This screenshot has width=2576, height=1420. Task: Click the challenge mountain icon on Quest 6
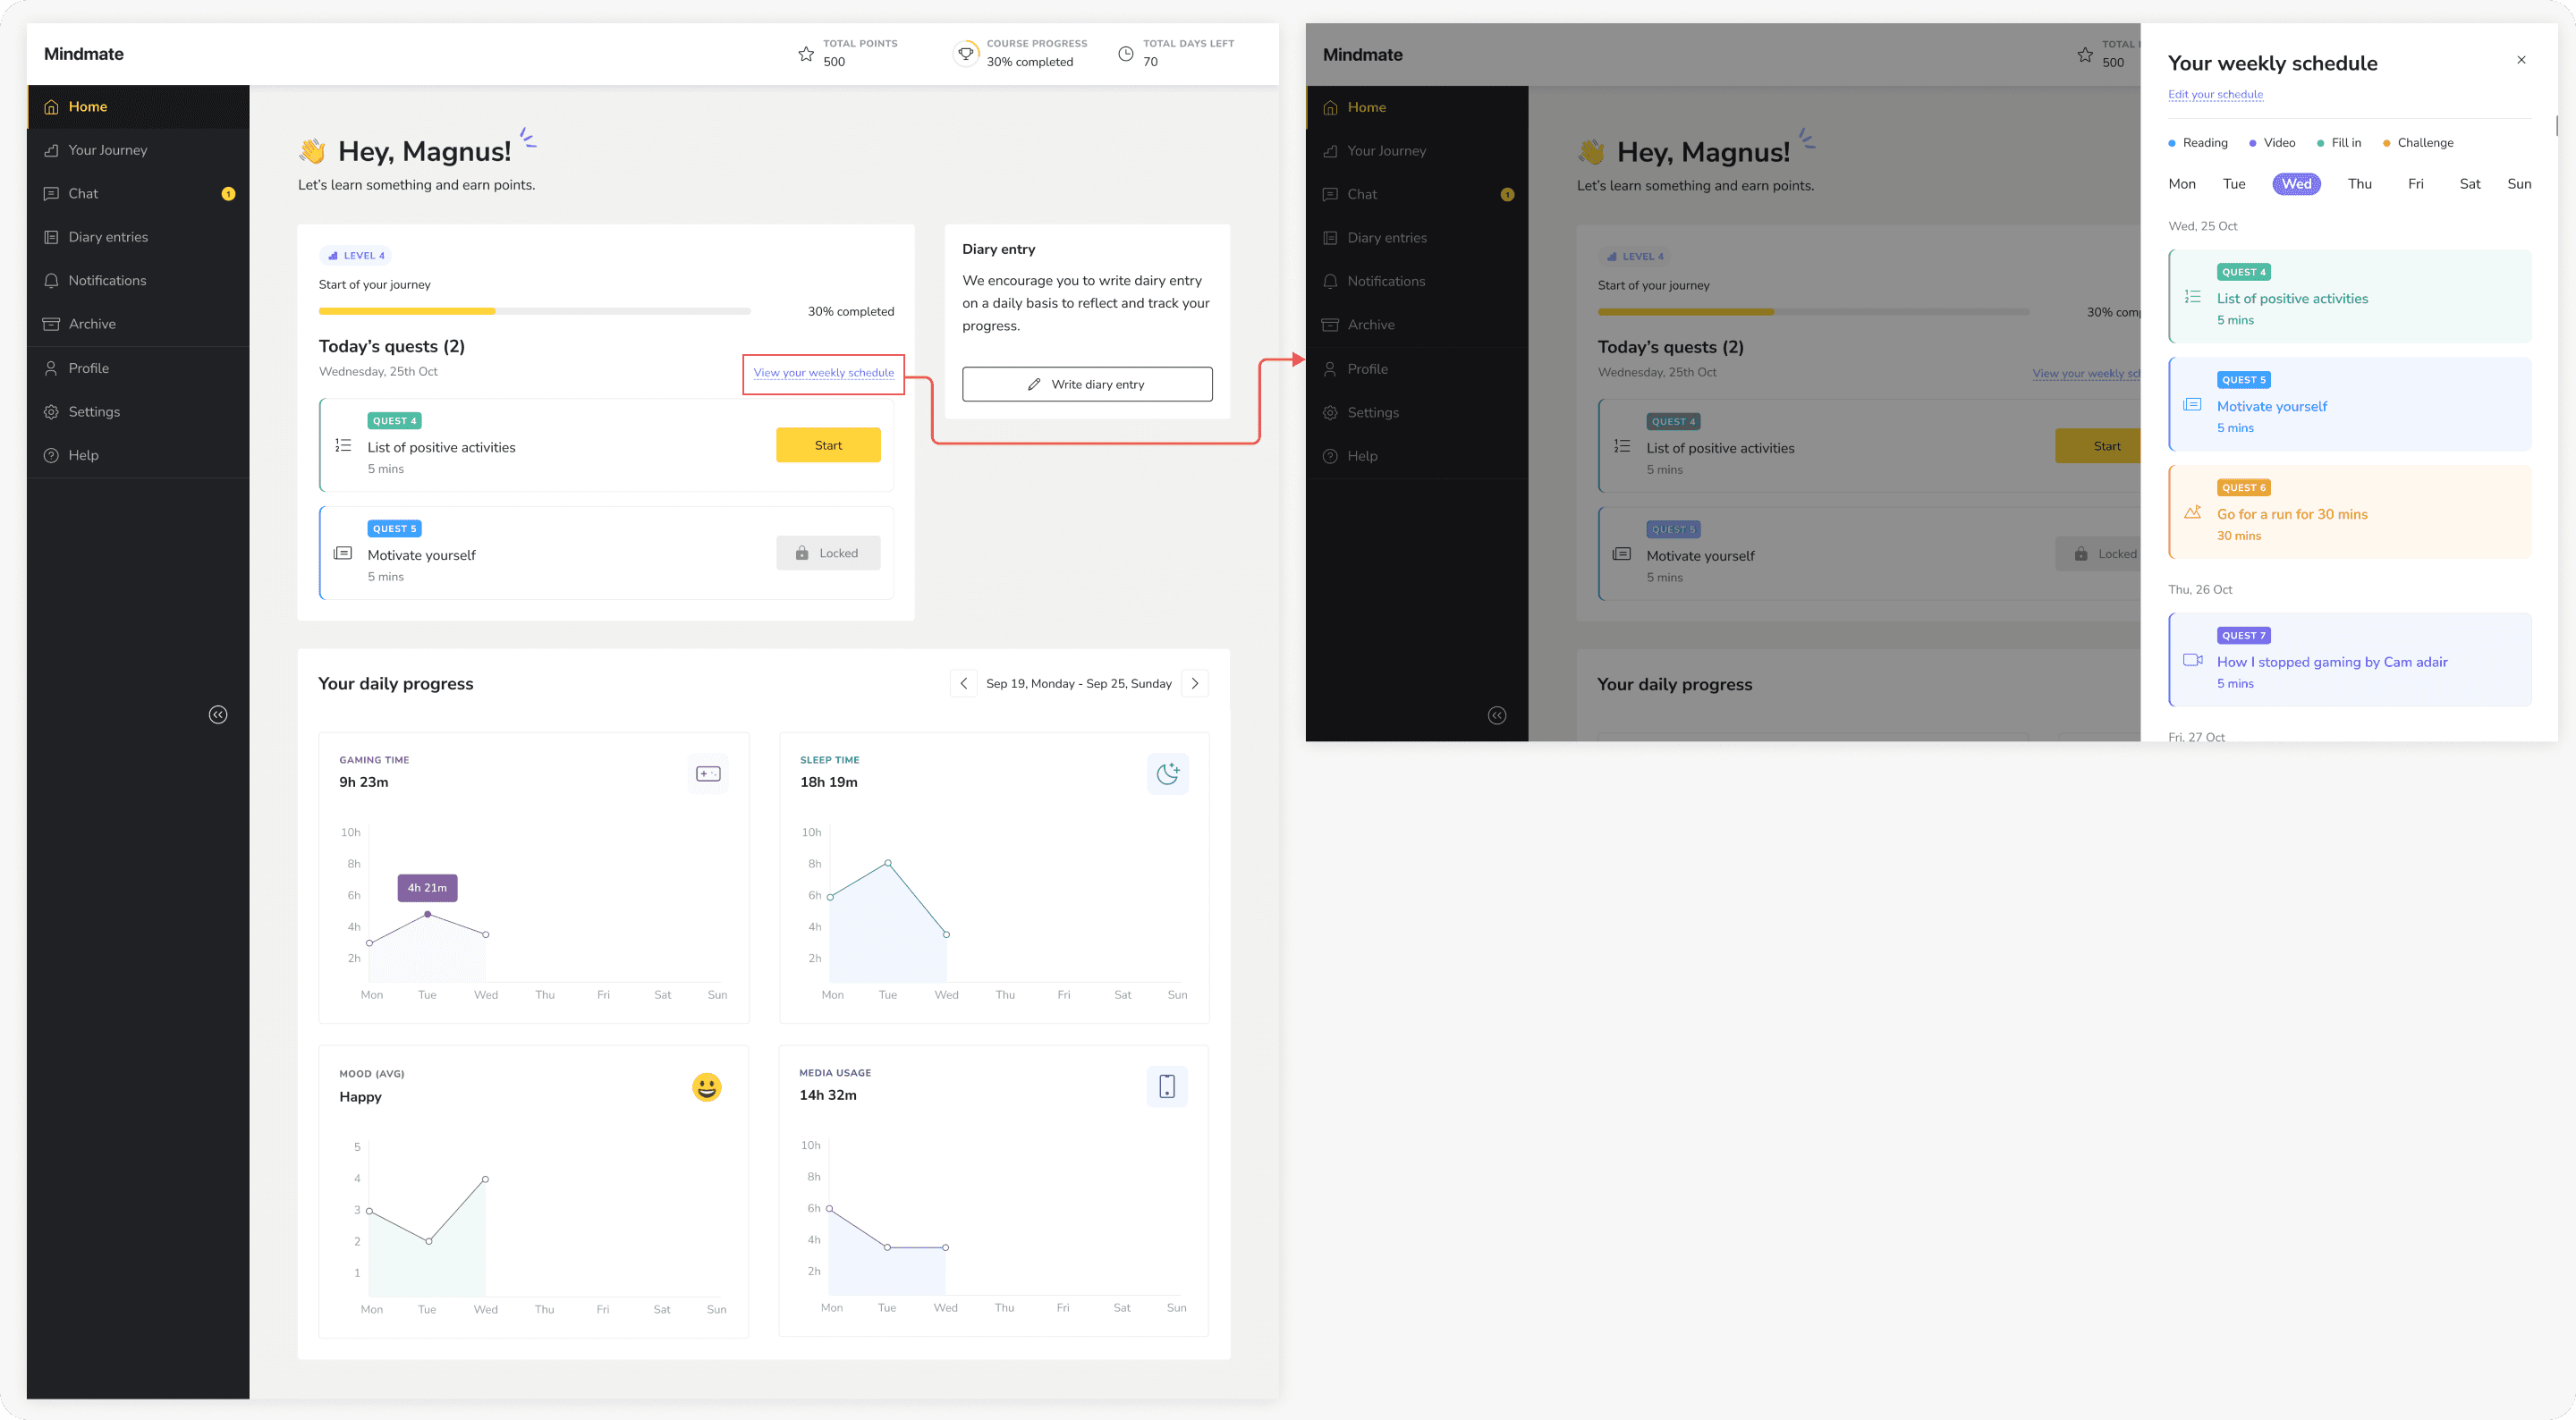click(2192, 512)
